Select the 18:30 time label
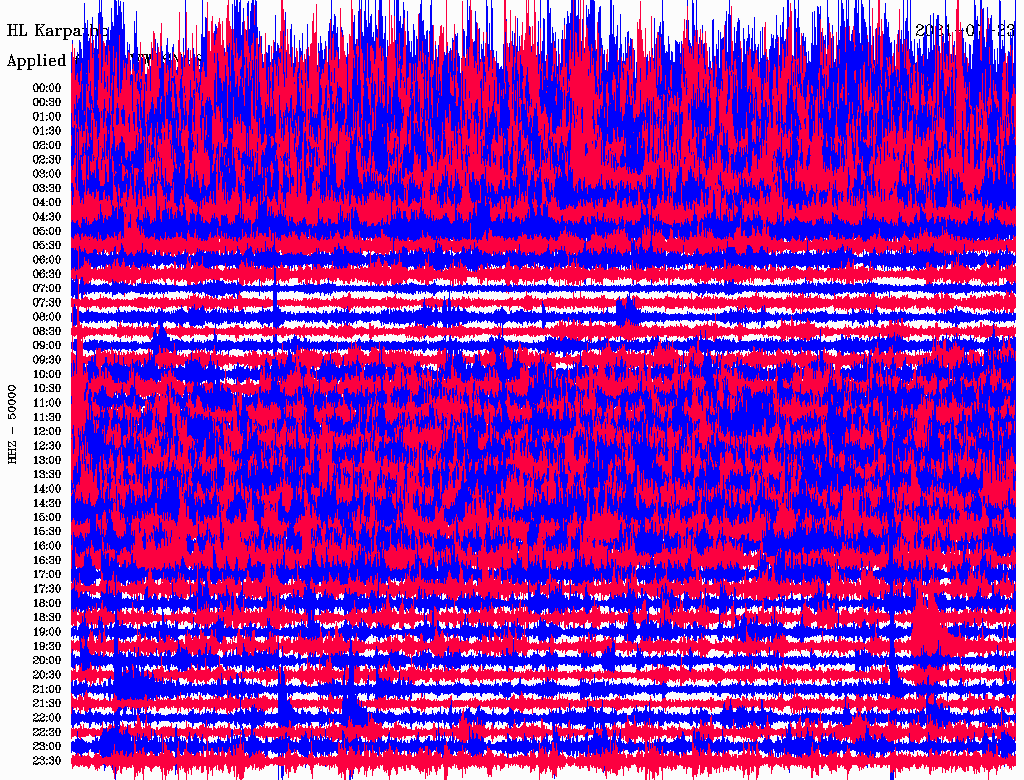 [x=47, y=617]
